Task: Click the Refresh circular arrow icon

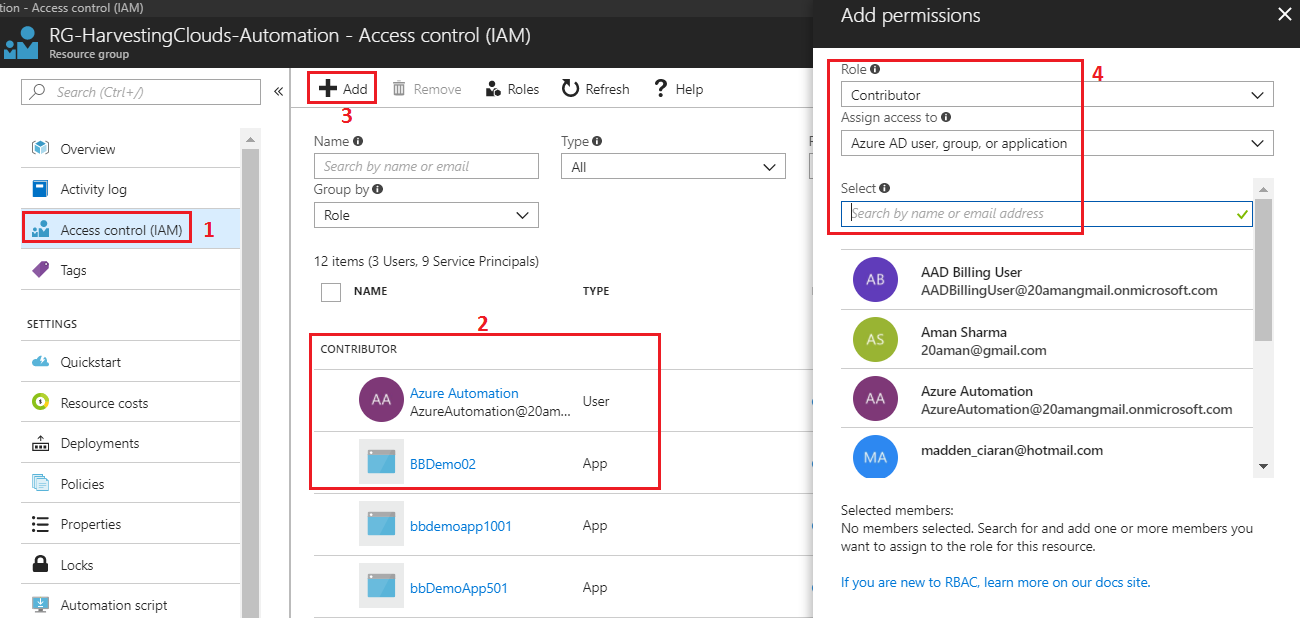Action: point(570,89)
